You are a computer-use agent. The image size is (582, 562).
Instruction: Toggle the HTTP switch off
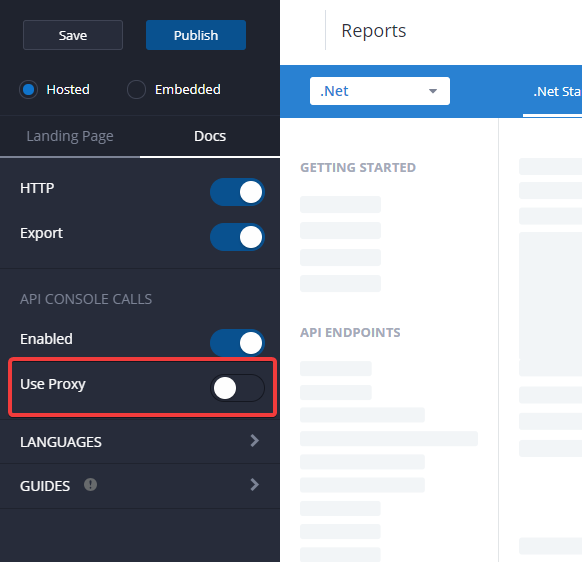point(237,192)
